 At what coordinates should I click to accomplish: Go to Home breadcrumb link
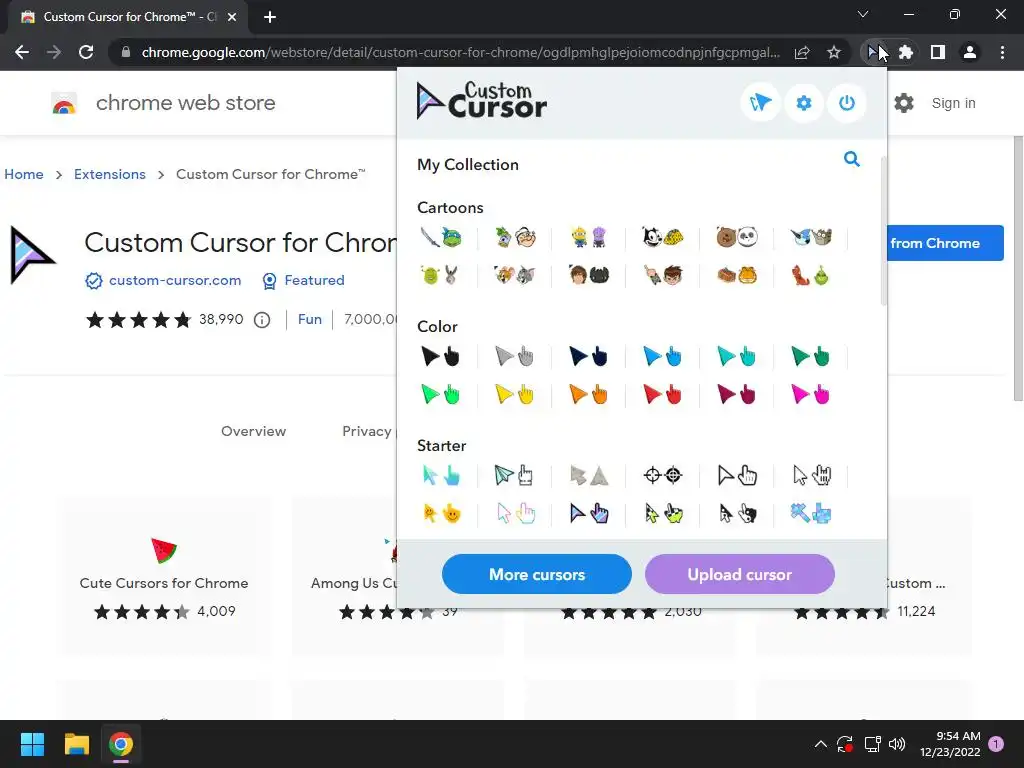click(x=24, y=174)
